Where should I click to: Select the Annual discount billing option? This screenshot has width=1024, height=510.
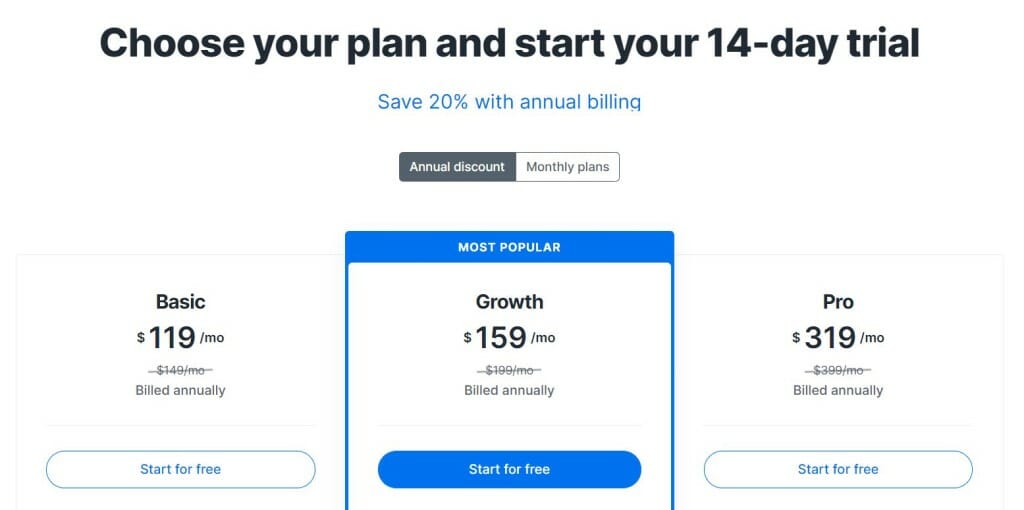coord(457,167)
